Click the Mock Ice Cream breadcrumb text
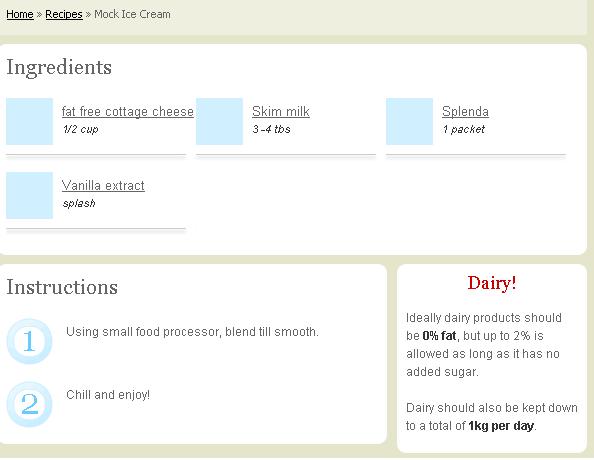This screenshot has height=460, width=594. 132,14
